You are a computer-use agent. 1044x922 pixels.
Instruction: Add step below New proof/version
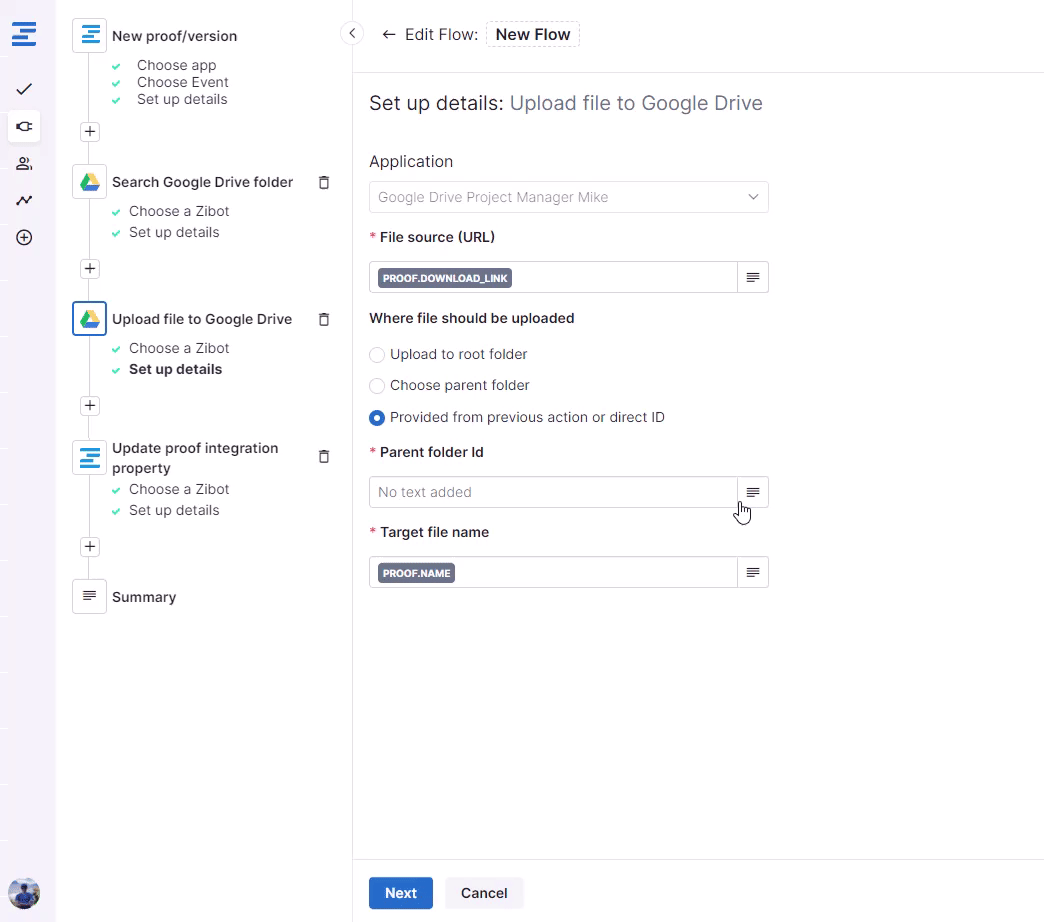pyautogui.click(x=90, y=131)
